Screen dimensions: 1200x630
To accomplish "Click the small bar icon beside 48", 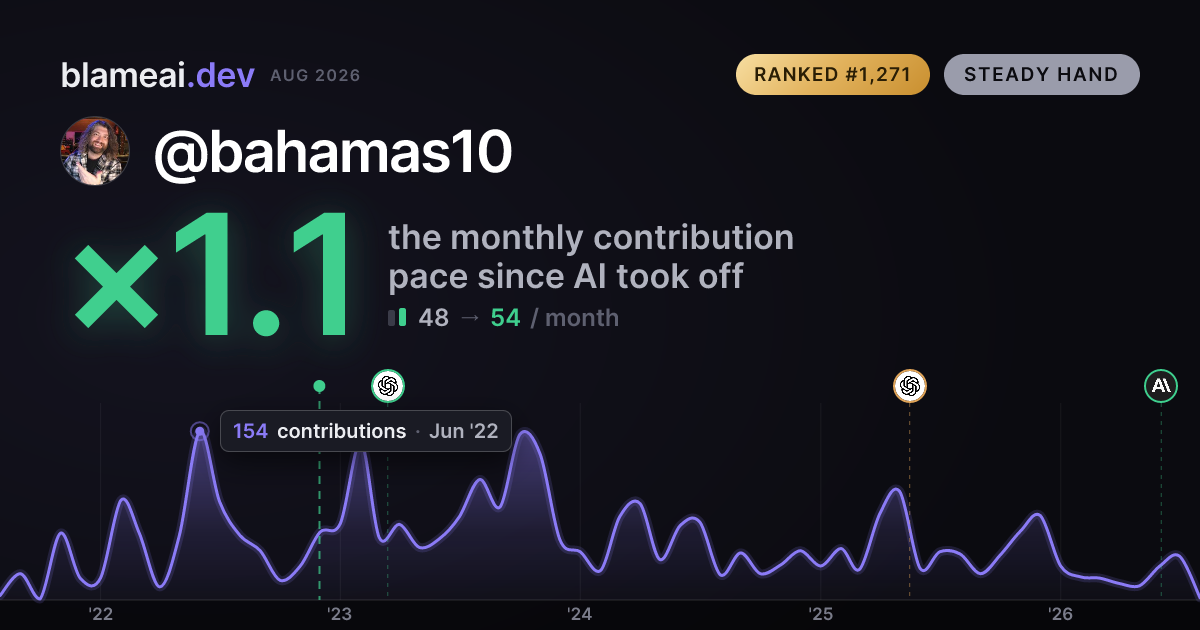I will [x=397, y=318].
